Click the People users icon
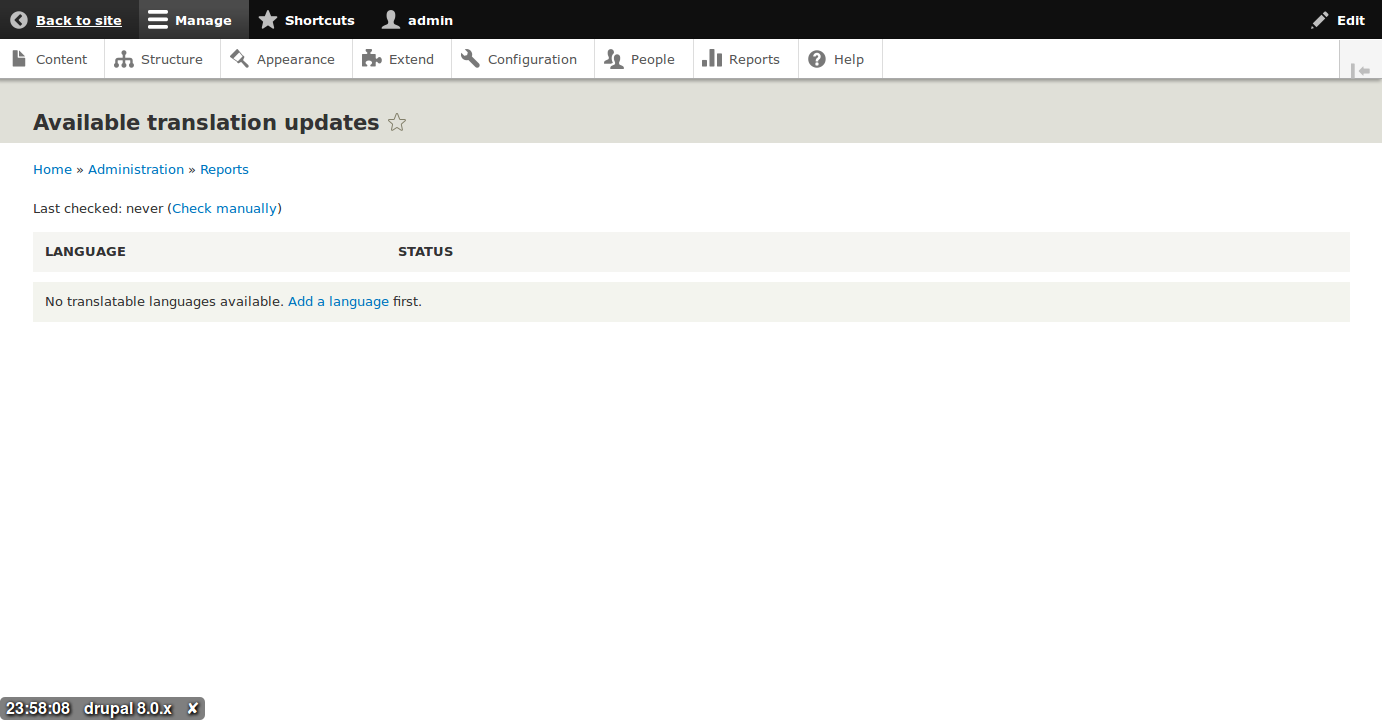This screenshot has height=720, width=1382. tap(614, 59)
